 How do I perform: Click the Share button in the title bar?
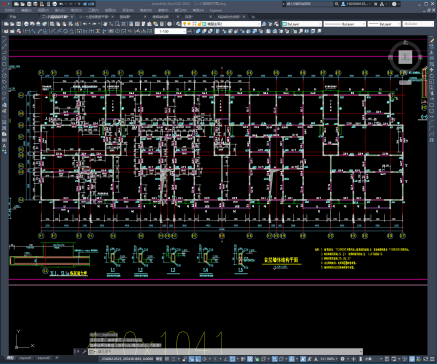coord(88,4)
